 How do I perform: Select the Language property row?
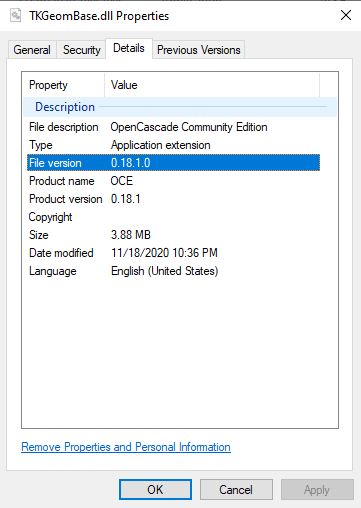click(x=173, y=271)
